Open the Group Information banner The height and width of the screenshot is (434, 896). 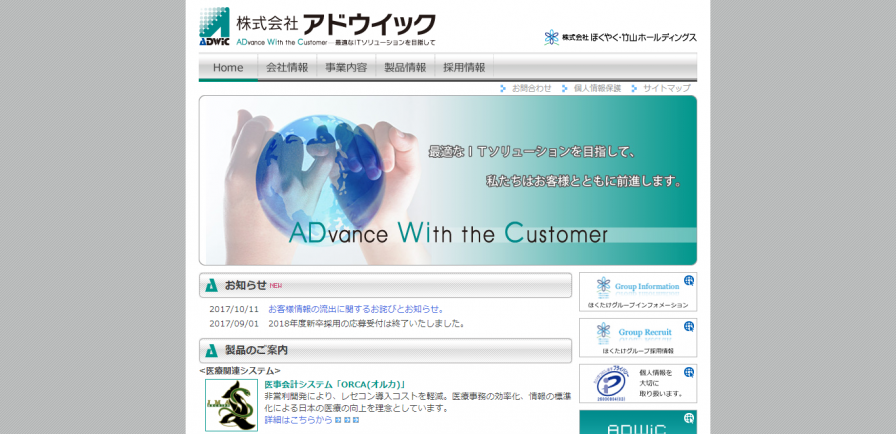(638, 292)
